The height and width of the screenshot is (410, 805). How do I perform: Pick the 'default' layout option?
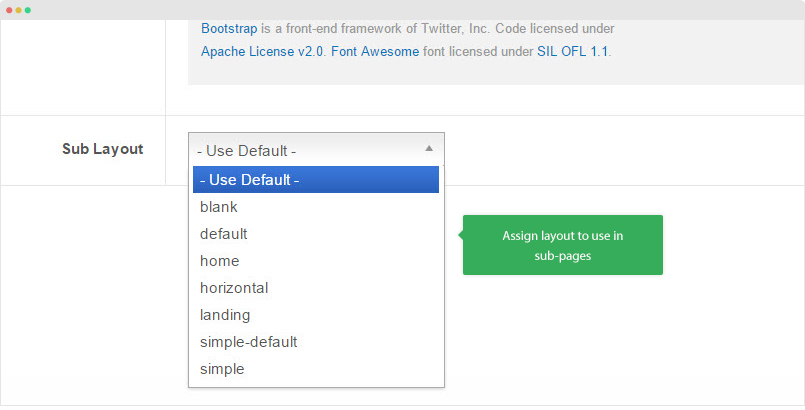(316, 234)
